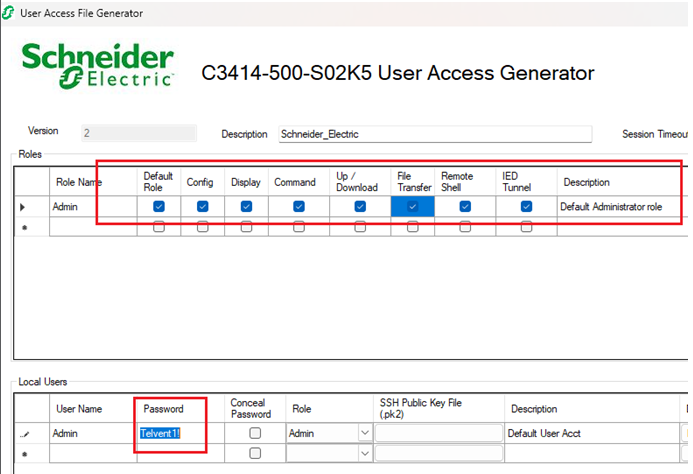Open Role dropdown for Admin user
Viewport: 693px width, 474px height.
[x=365, y=433]
